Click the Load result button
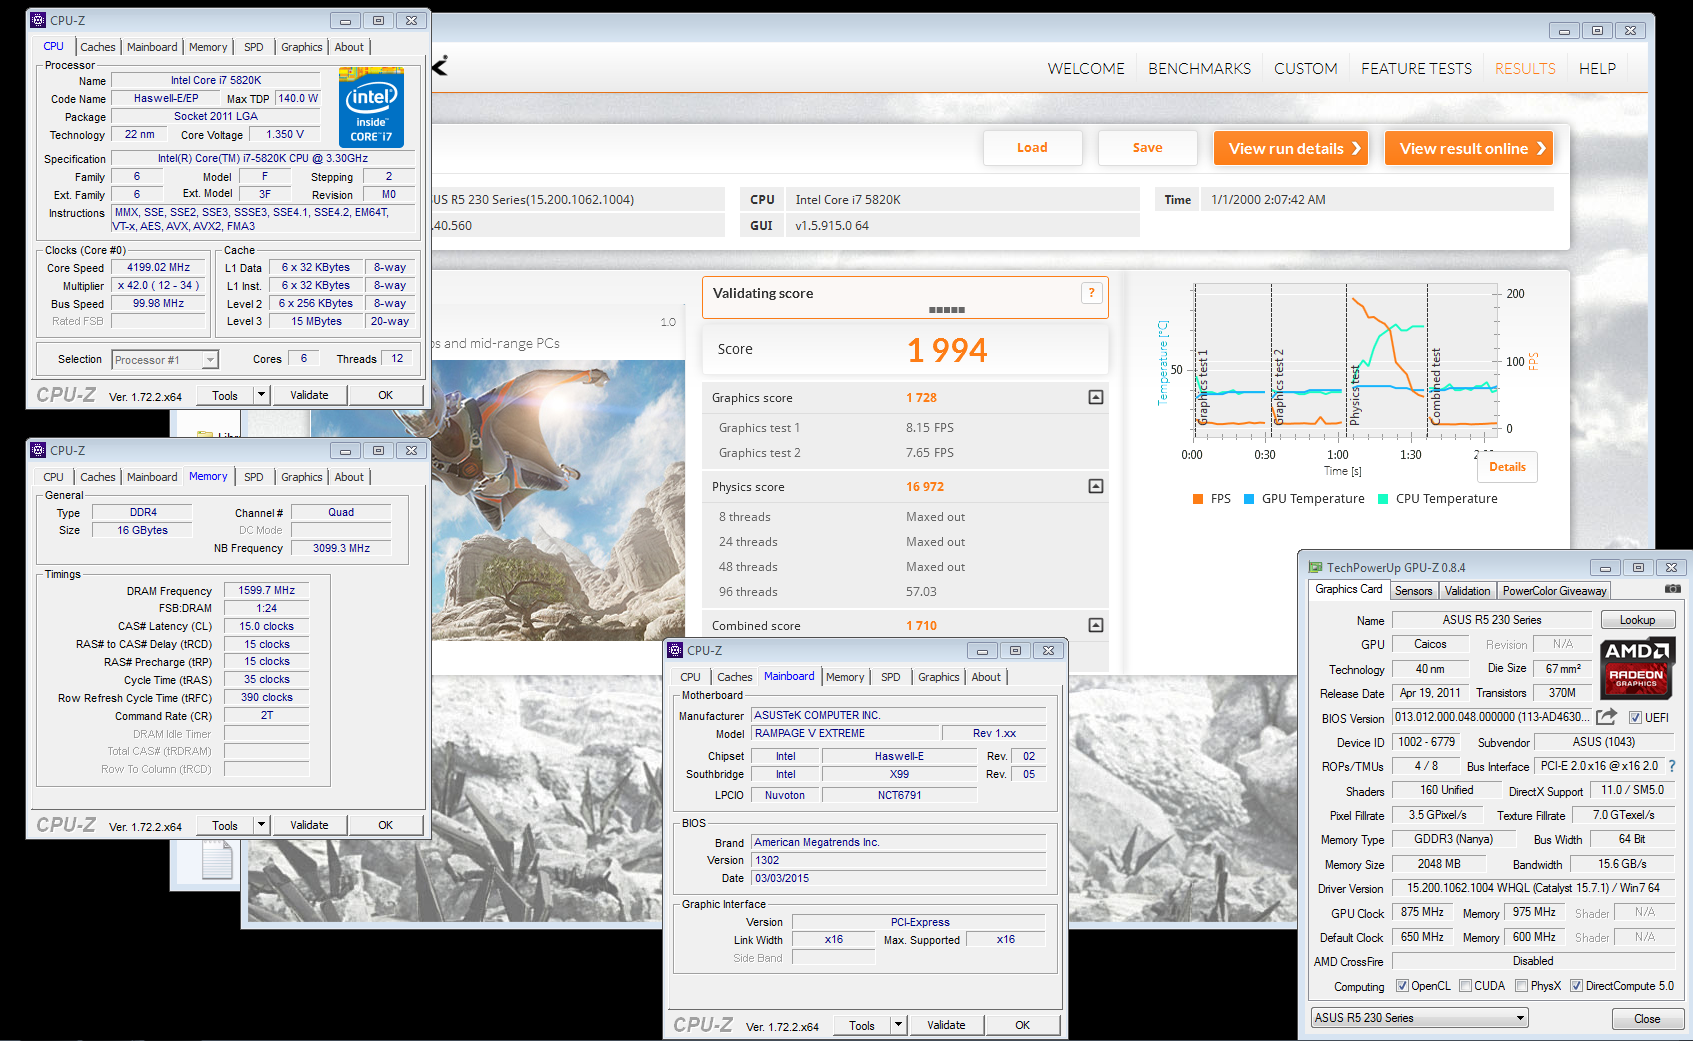This screenshot has height=1041, width=1693. click(x=1032, y=148)
